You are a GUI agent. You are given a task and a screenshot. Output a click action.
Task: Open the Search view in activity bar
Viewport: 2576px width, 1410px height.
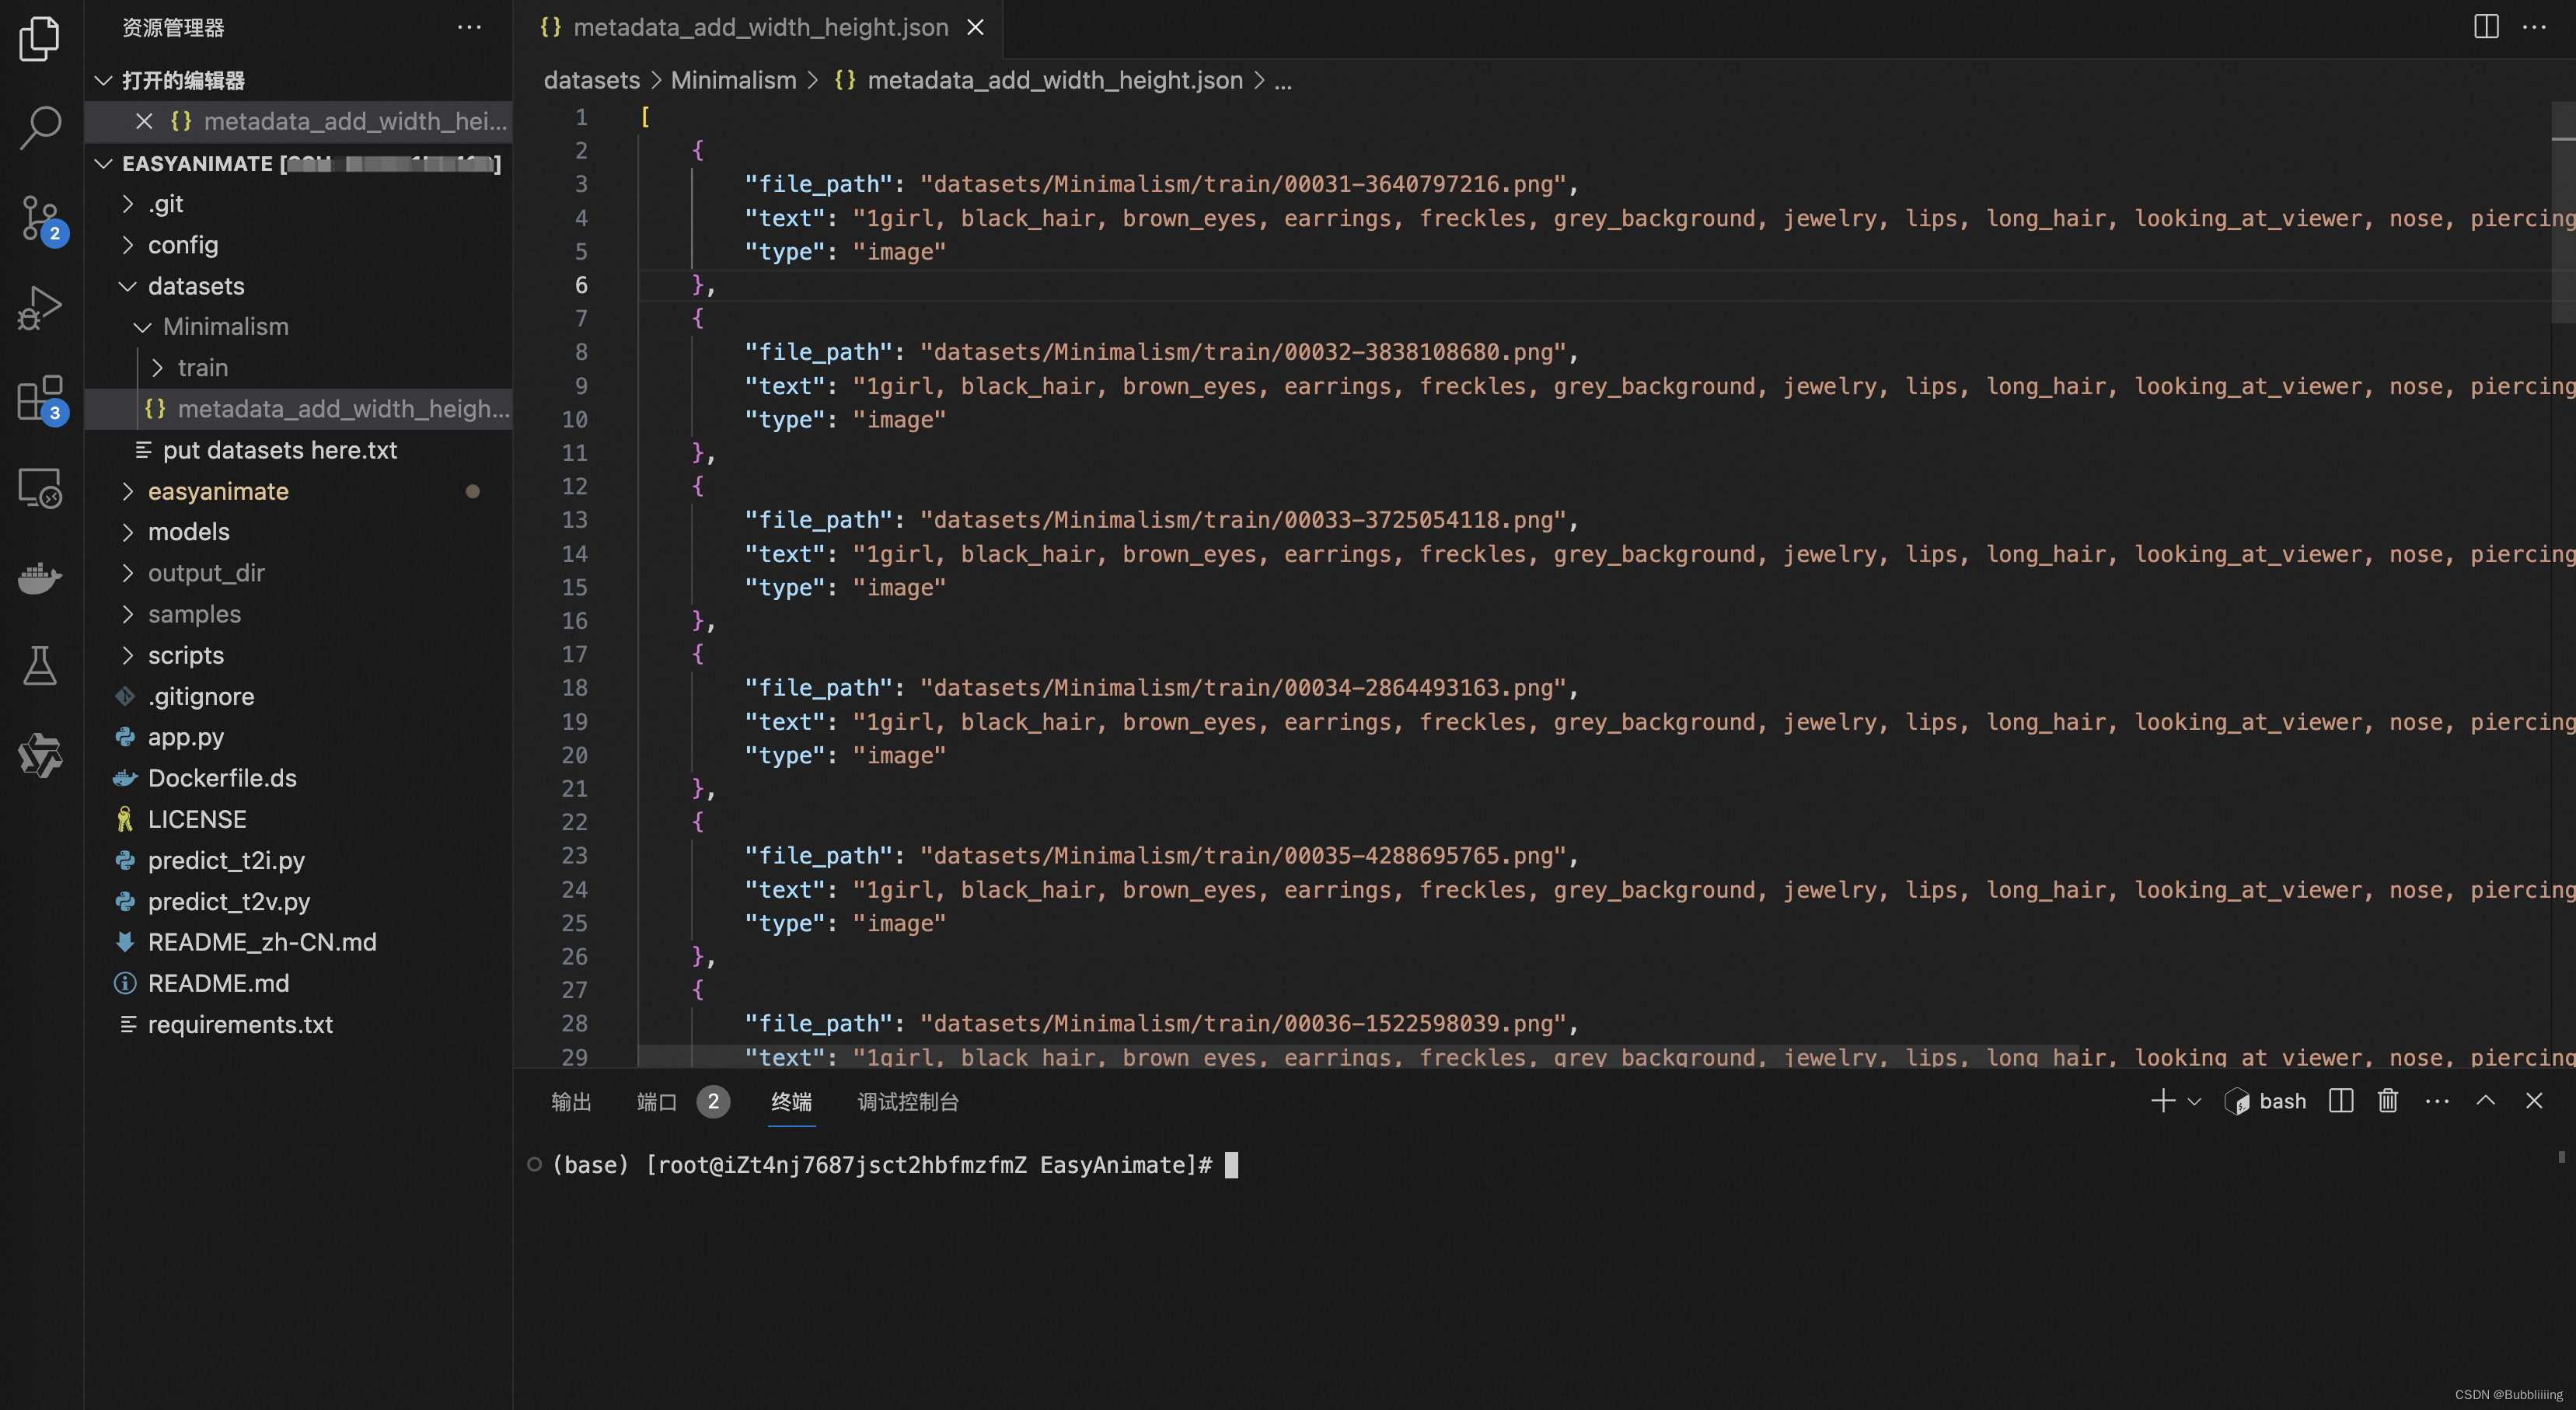coord(40,127)
